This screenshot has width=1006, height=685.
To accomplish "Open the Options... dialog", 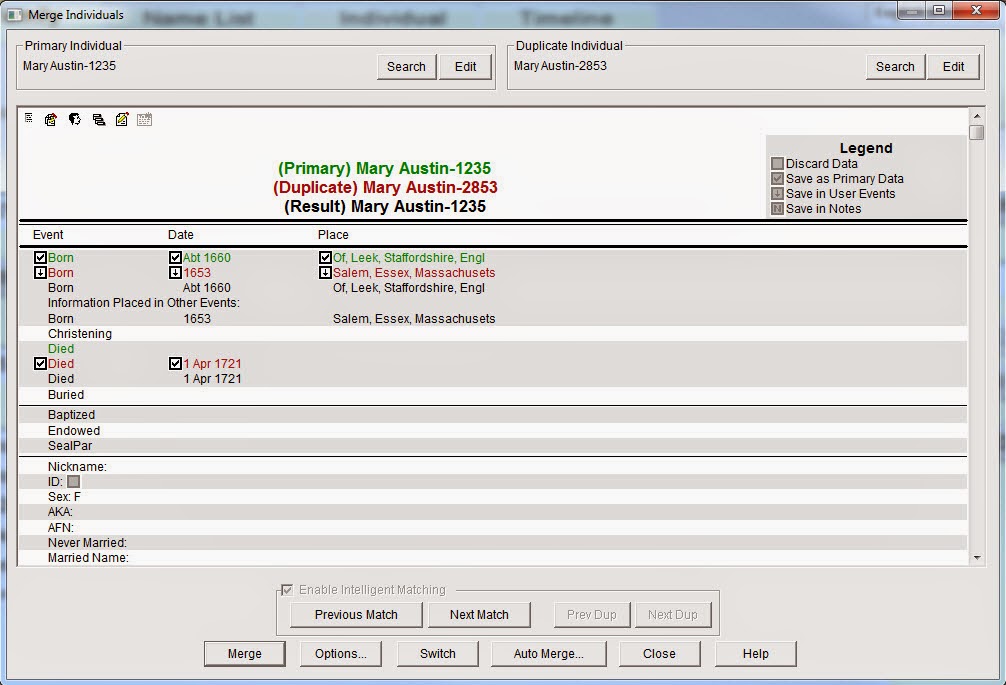I will click(x=341, y=654).
